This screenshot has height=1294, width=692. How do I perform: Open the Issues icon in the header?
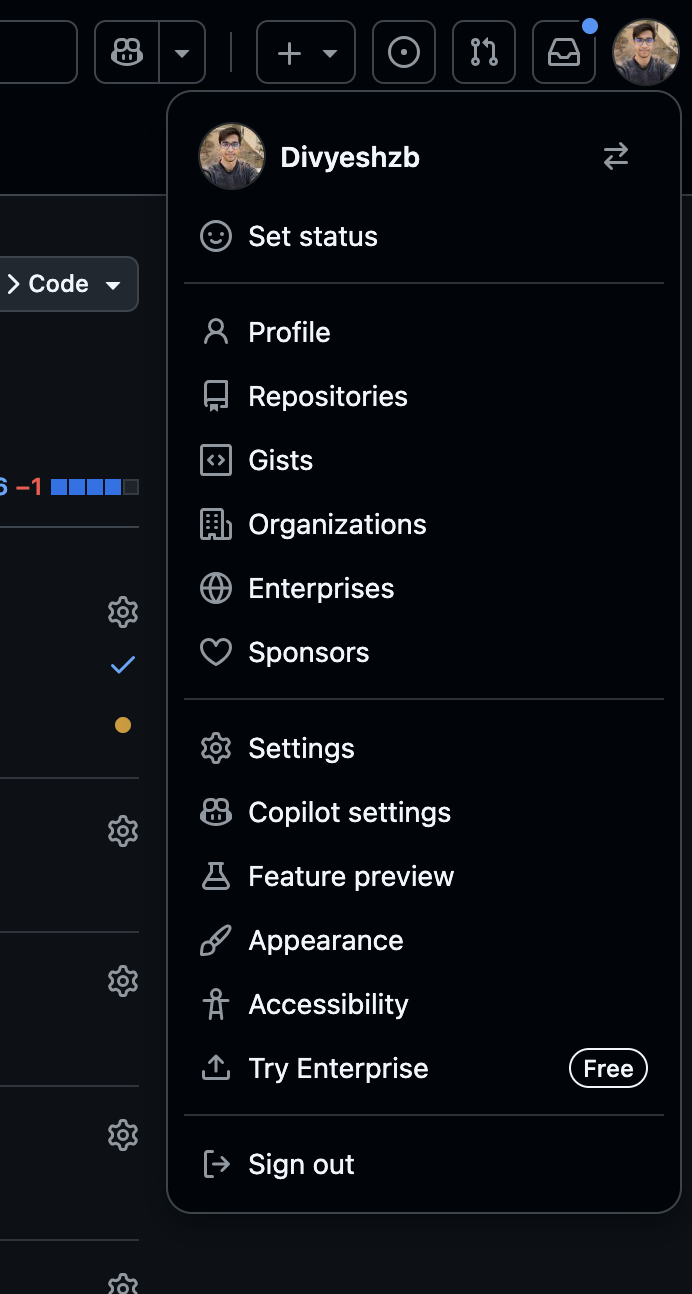click(x=404, y=51)
